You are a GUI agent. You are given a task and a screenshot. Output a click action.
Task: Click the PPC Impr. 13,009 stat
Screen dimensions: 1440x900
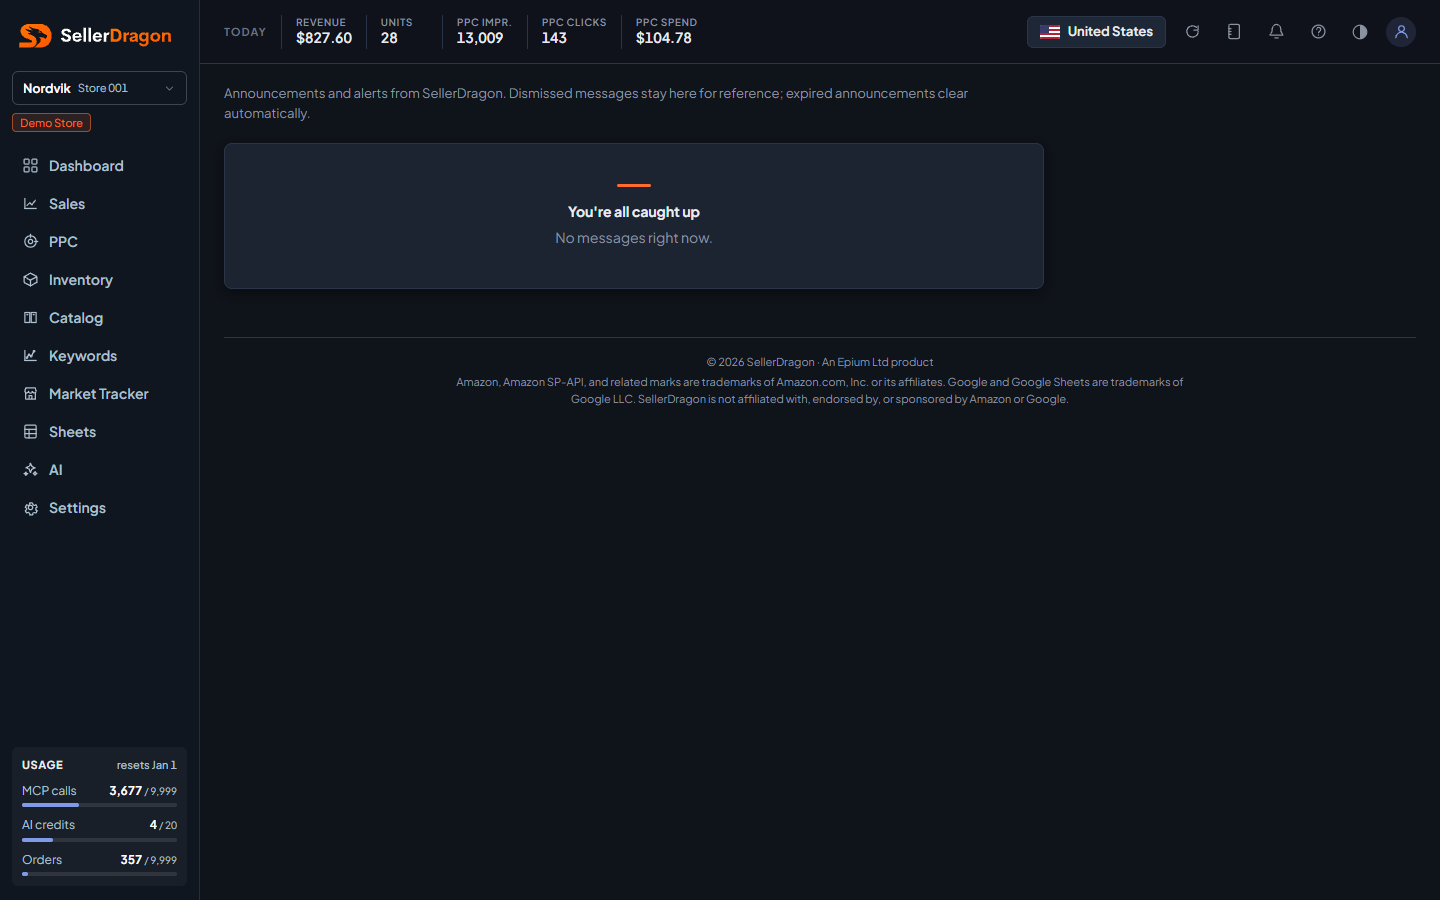pyautogui.click(x=484, y=31)
